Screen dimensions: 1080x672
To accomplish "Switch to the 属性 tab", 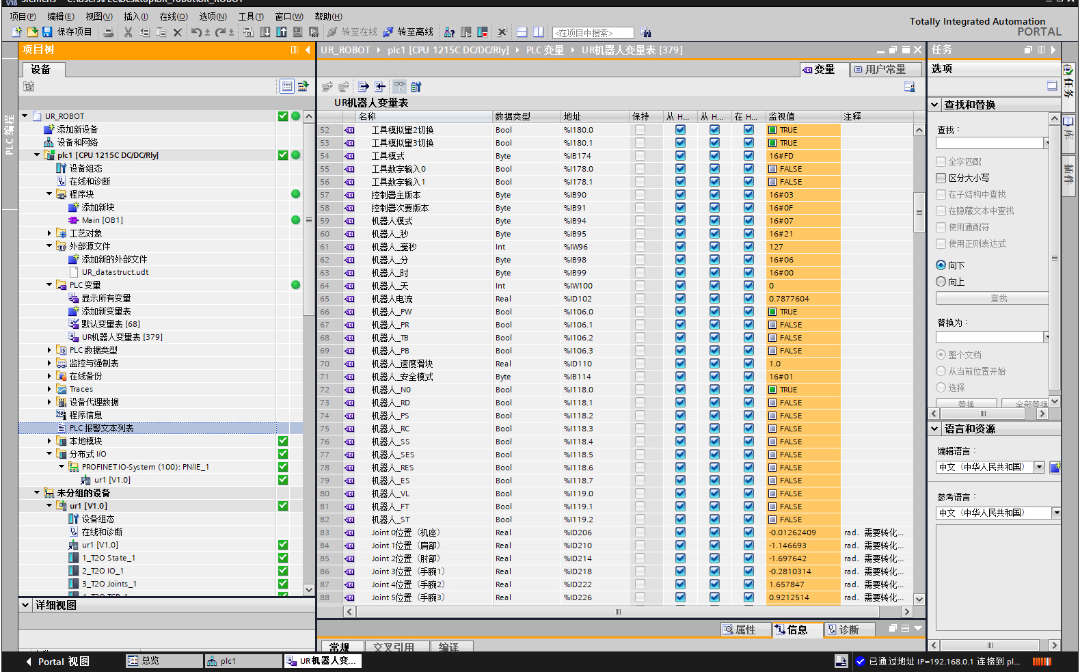I will click(x=745, y=629).
